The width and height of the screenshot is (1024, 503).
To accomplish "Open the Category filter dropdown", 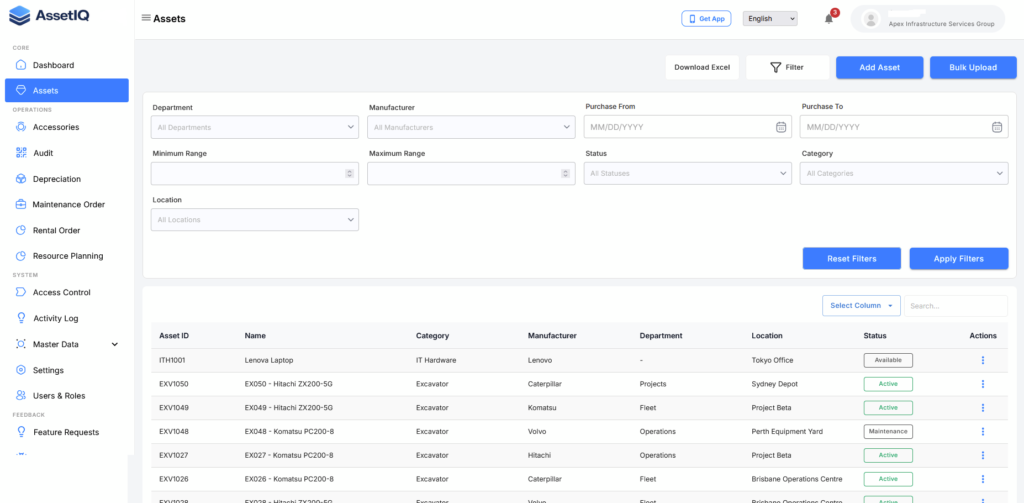I will coord(904,174).
